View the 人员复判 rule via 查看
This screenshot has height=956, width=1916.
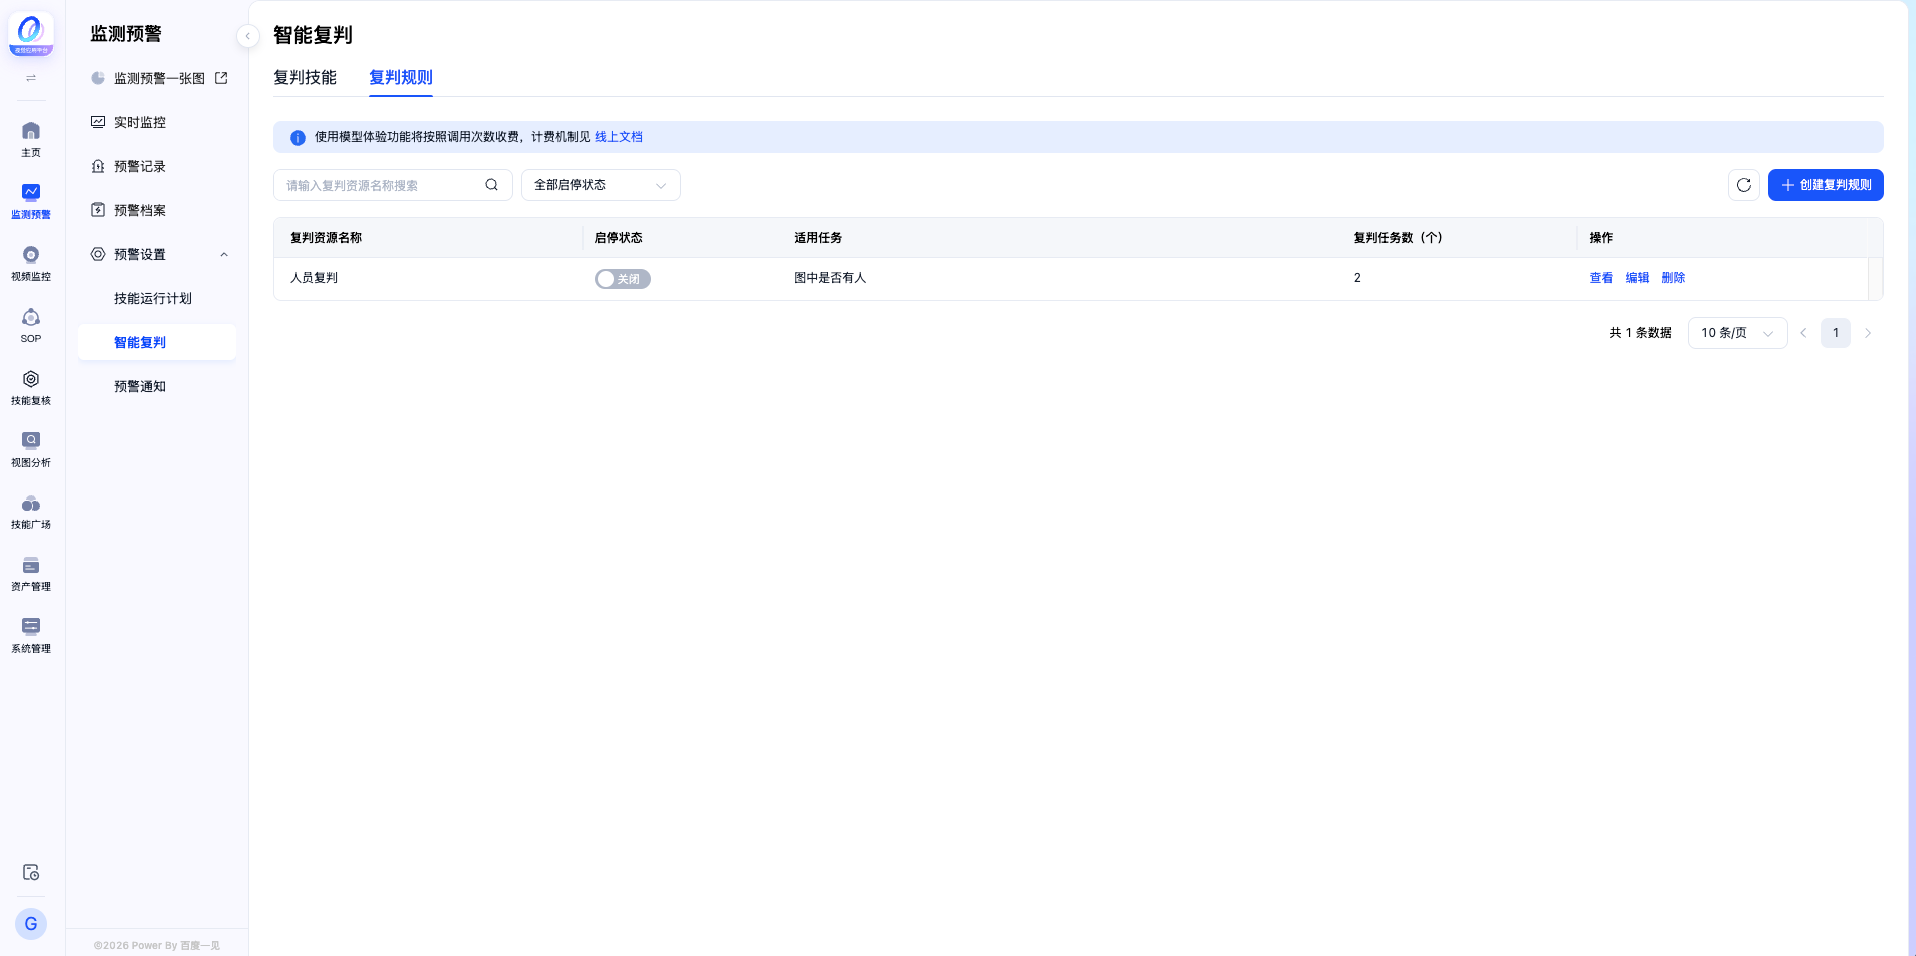pos(1601,278)
